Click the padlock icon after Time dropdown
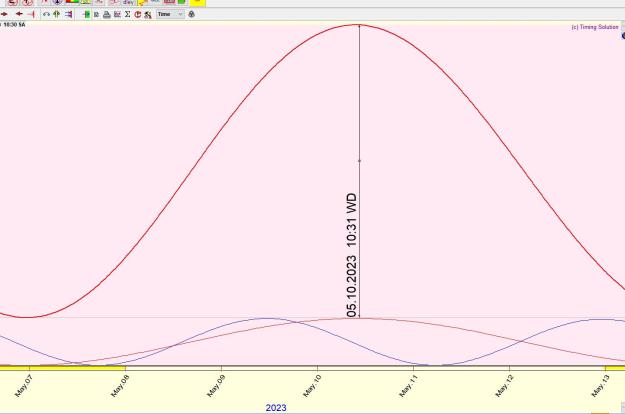 [191, 14]
